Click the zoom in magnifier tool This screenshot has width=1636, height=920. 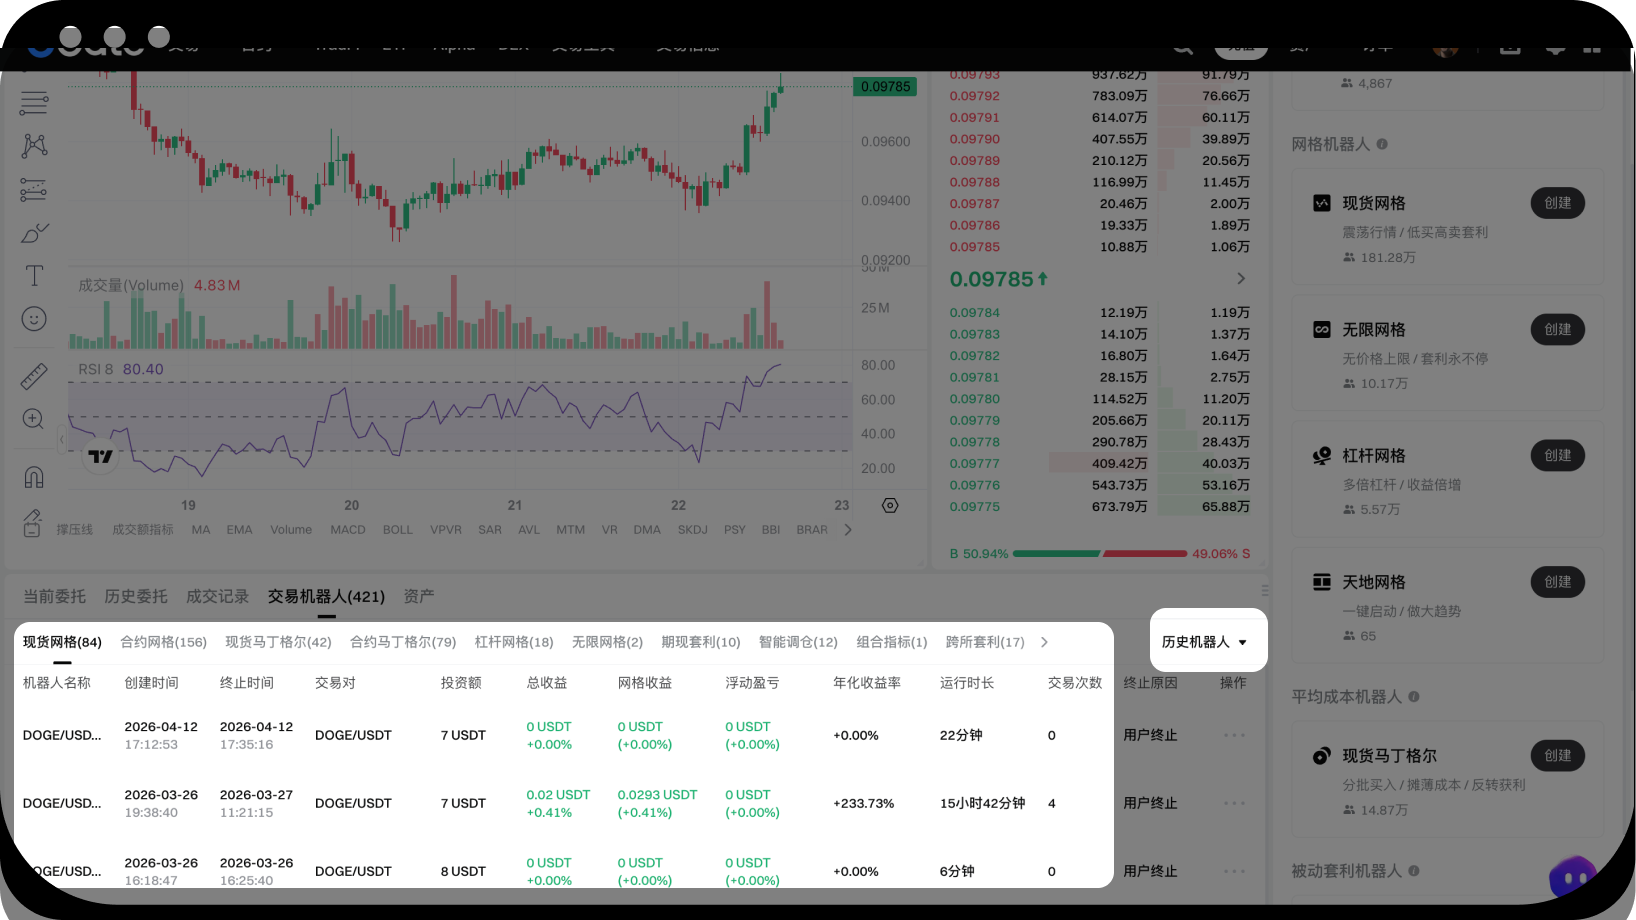coord(34,419)
